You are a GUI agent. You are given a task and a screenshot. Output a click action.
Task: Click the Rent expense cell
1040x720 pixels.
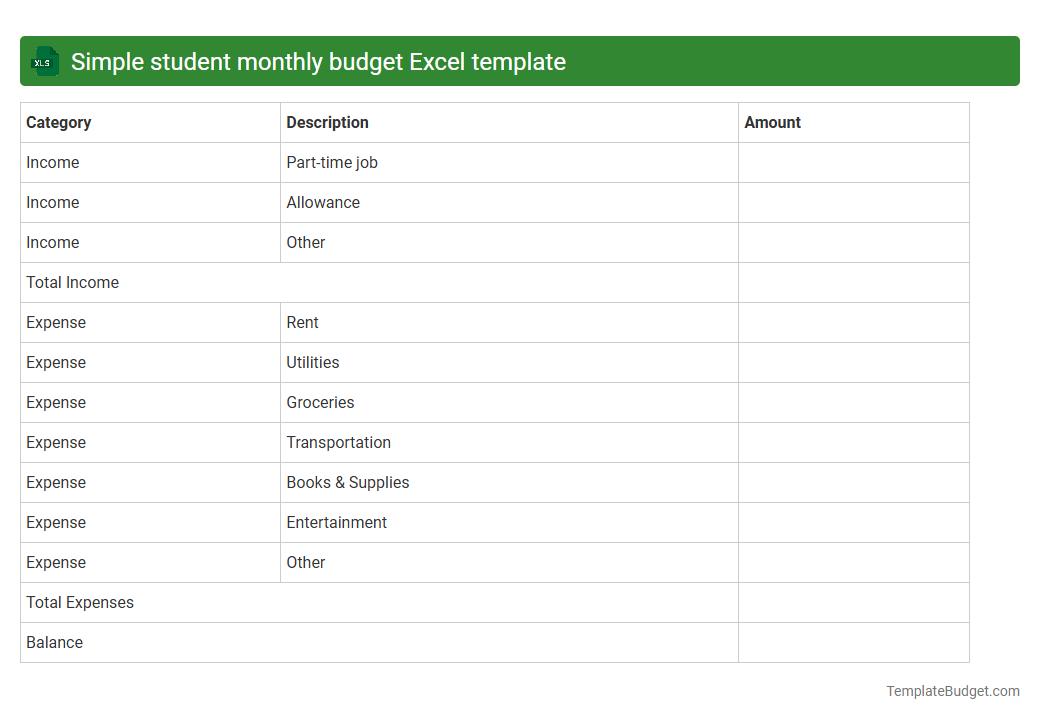(x=302, y=322)
